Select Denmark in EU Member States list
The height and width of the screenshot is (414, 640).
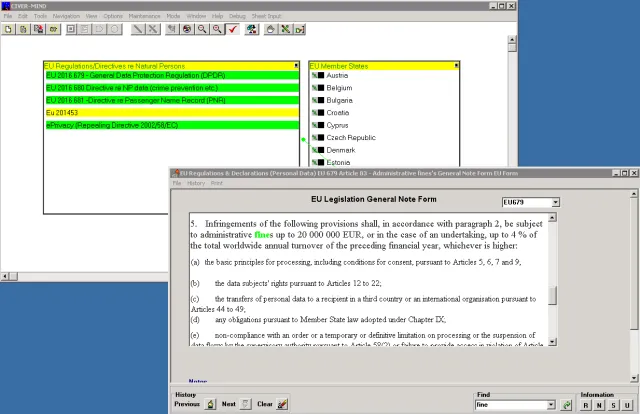pos(341,150)
